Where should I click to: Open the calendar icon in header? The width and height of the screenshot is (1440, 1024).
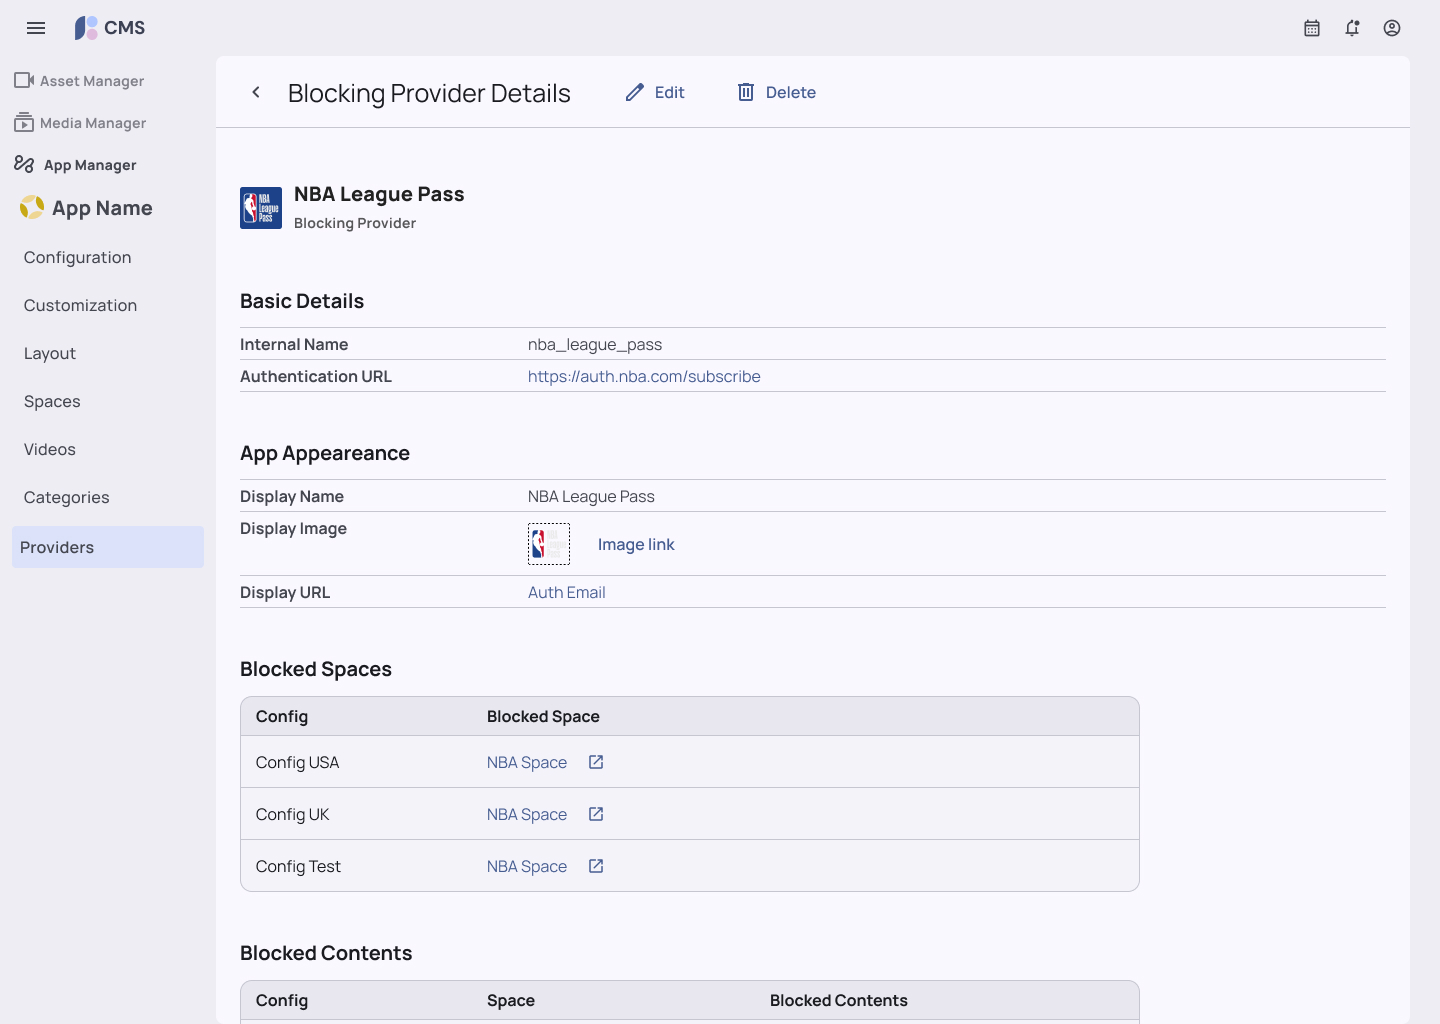[x=1312, y=28]
